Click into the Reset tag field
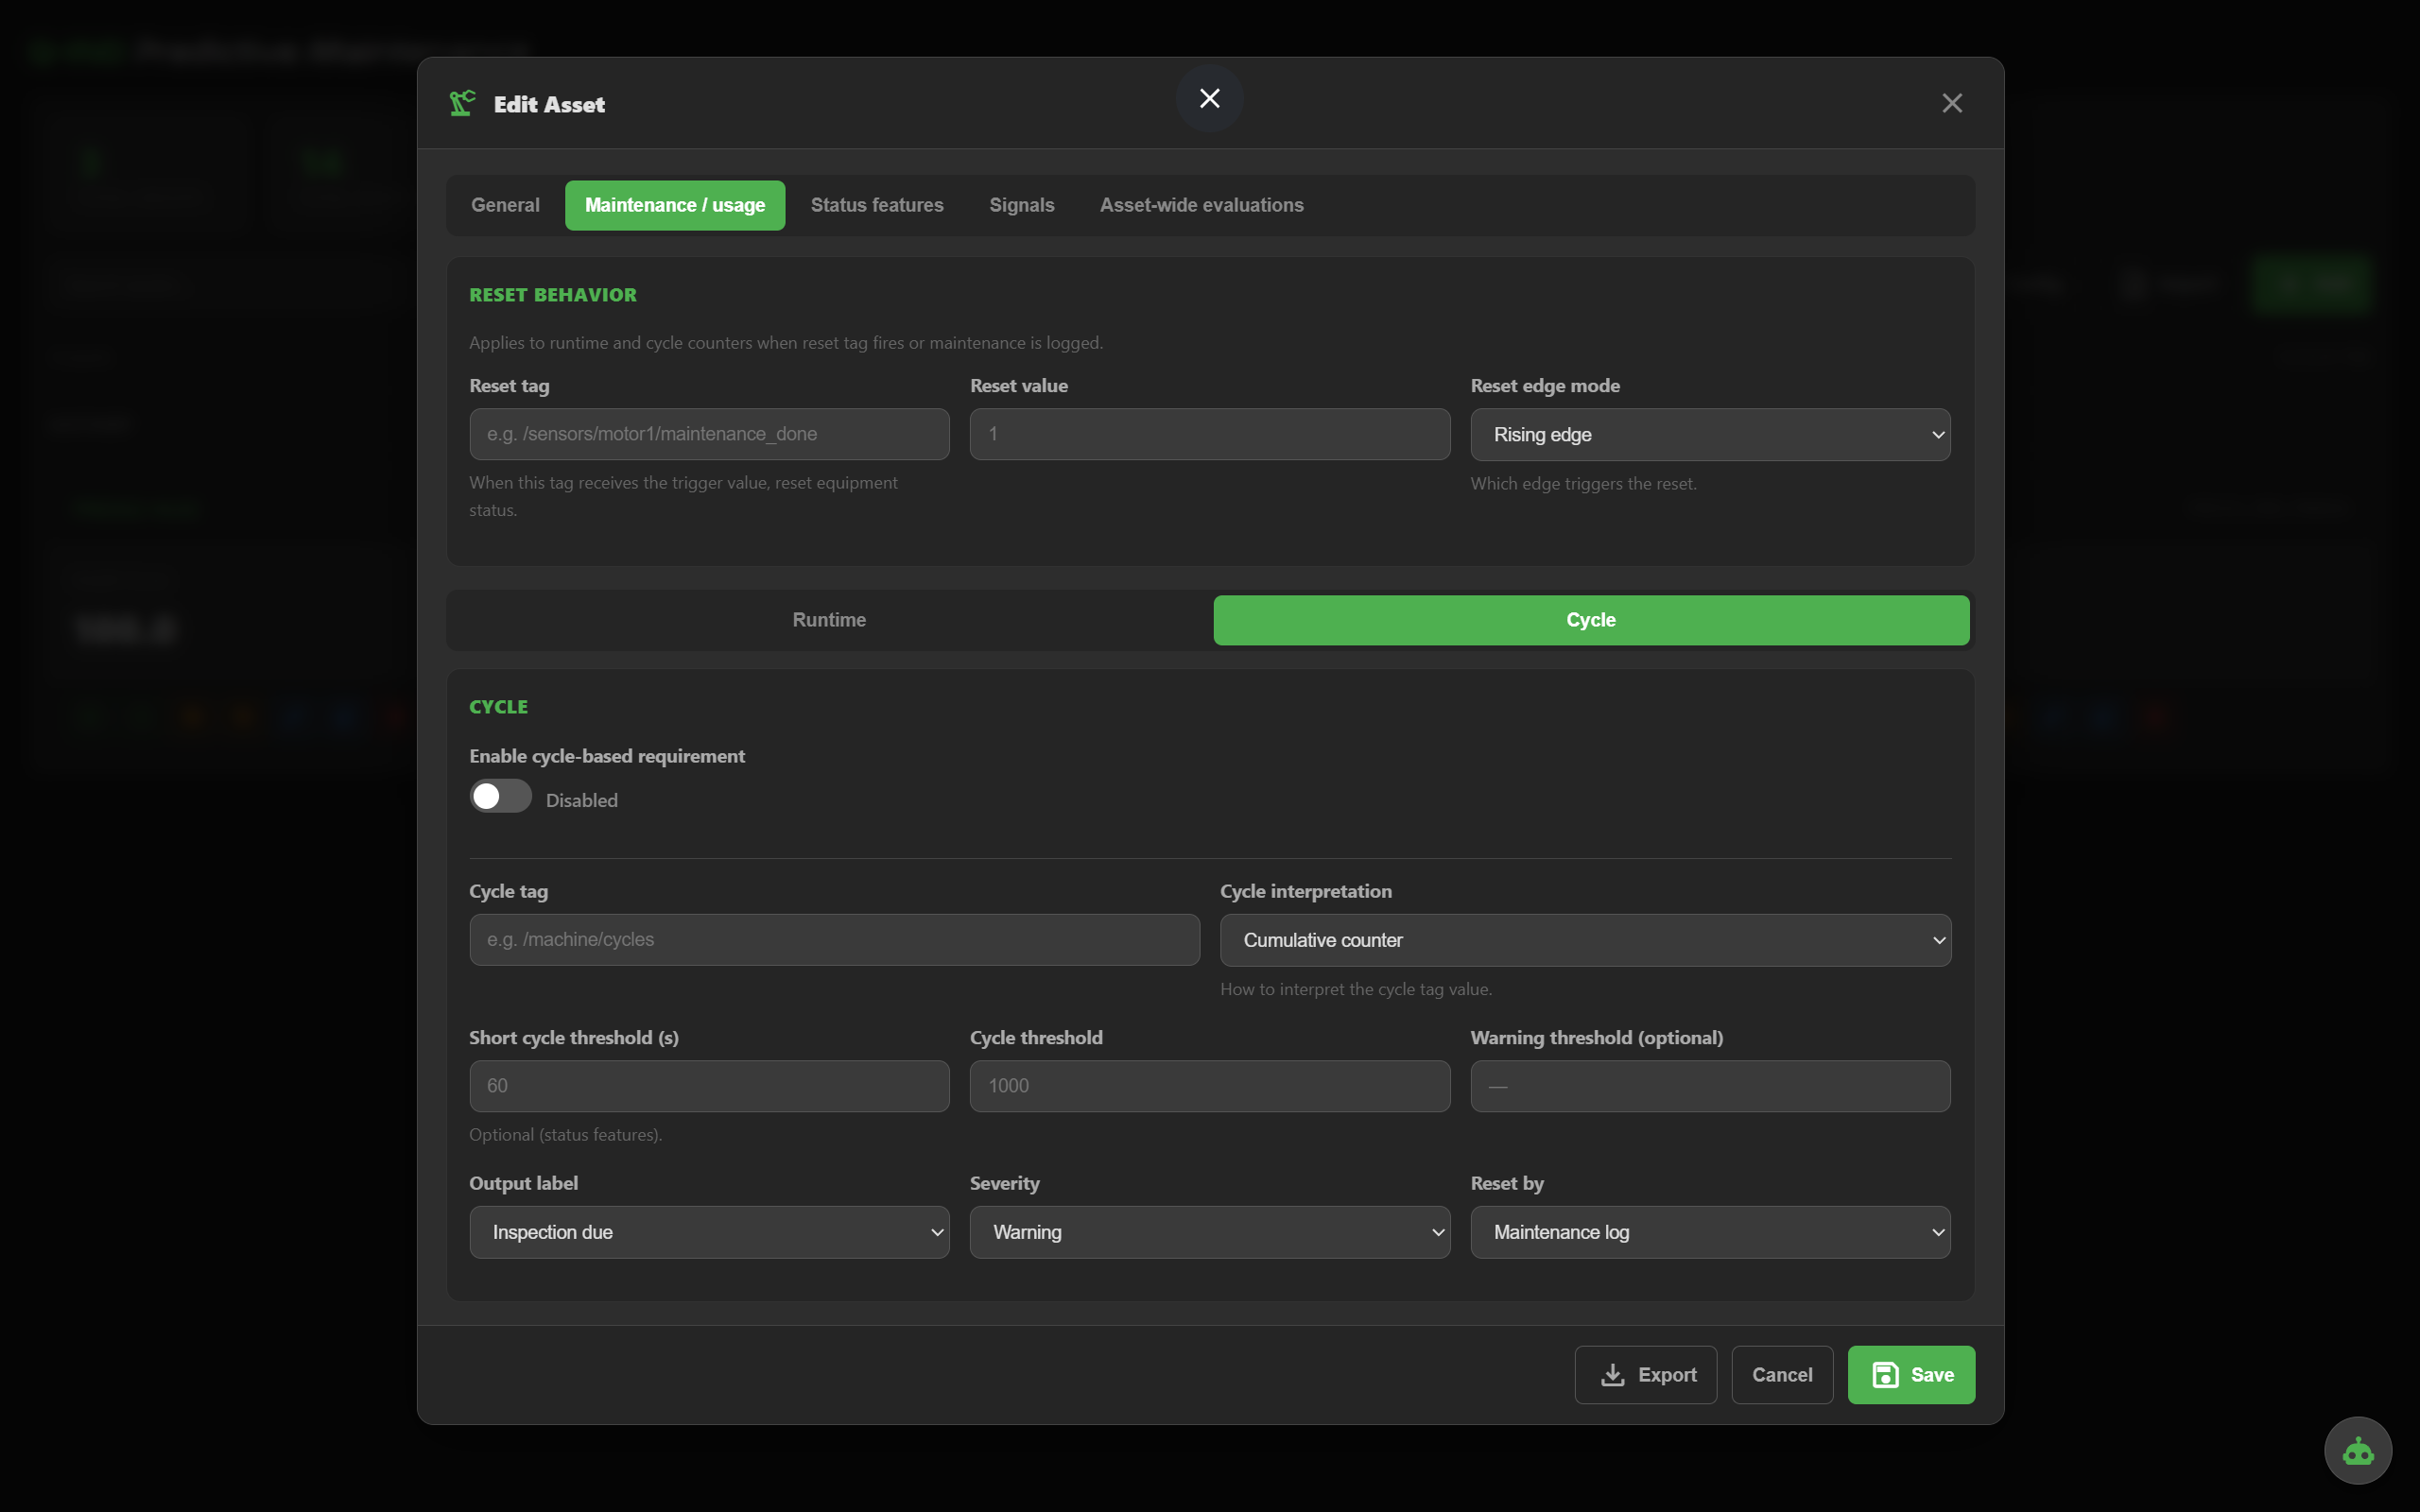This screenshot has height=1512, width=2420. (709, 434)
